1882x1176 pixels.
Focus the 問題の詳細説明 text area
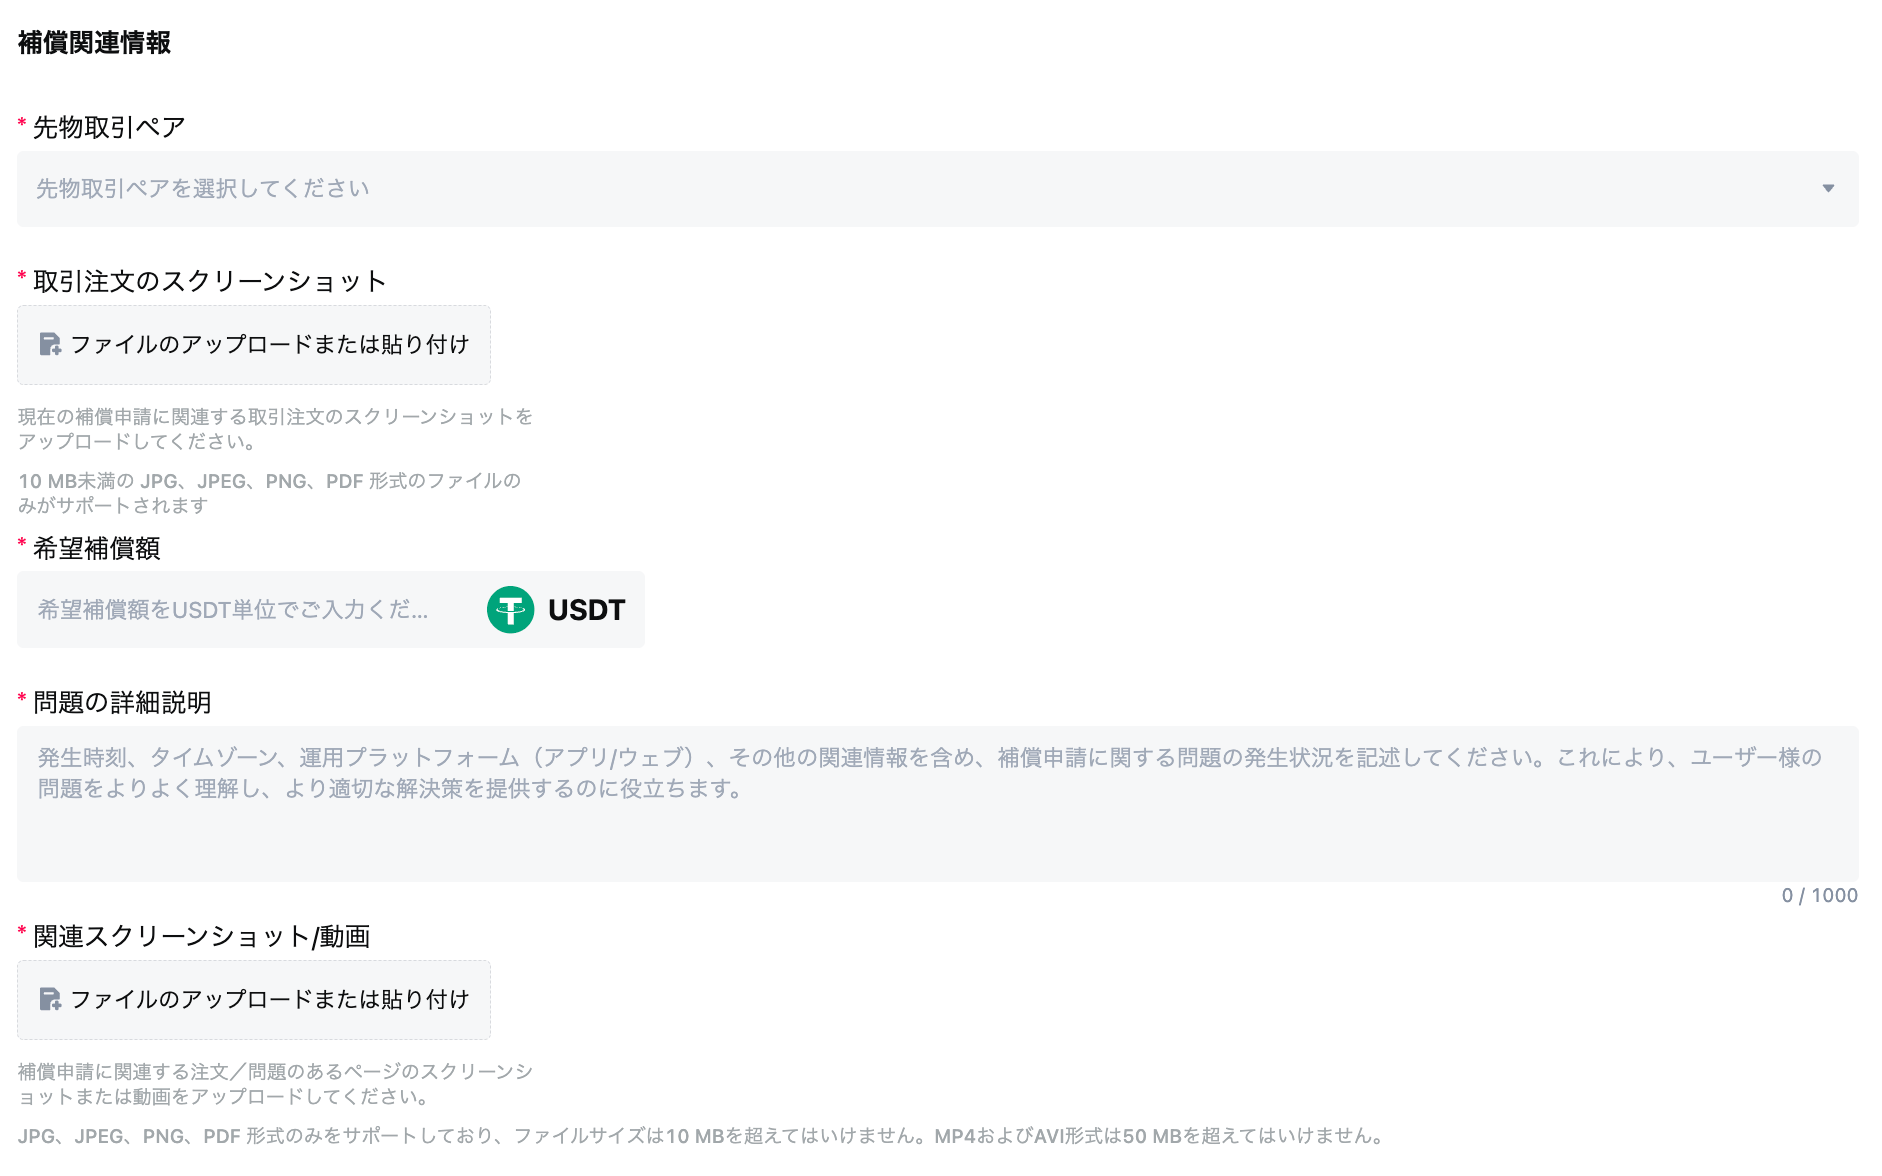937,804
